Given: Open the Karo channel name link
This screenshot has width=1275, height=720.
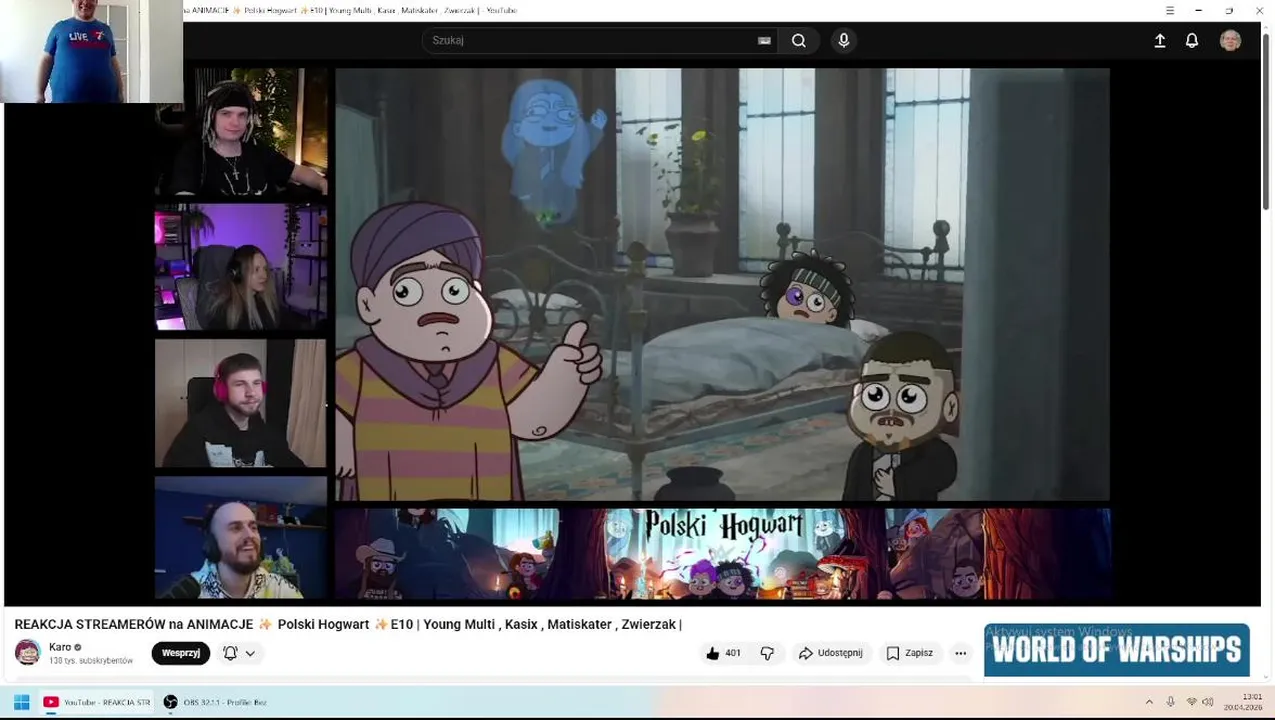Looking at the screenshot, I should [x=60, y=647].
